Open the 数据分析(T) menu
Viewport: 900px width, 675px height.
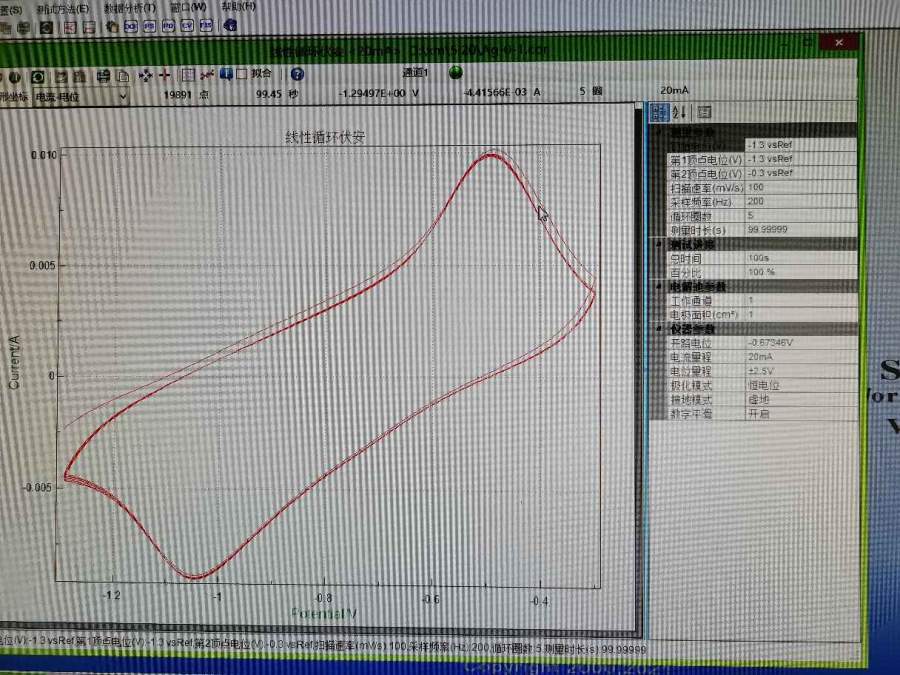(x=130, y=7)
